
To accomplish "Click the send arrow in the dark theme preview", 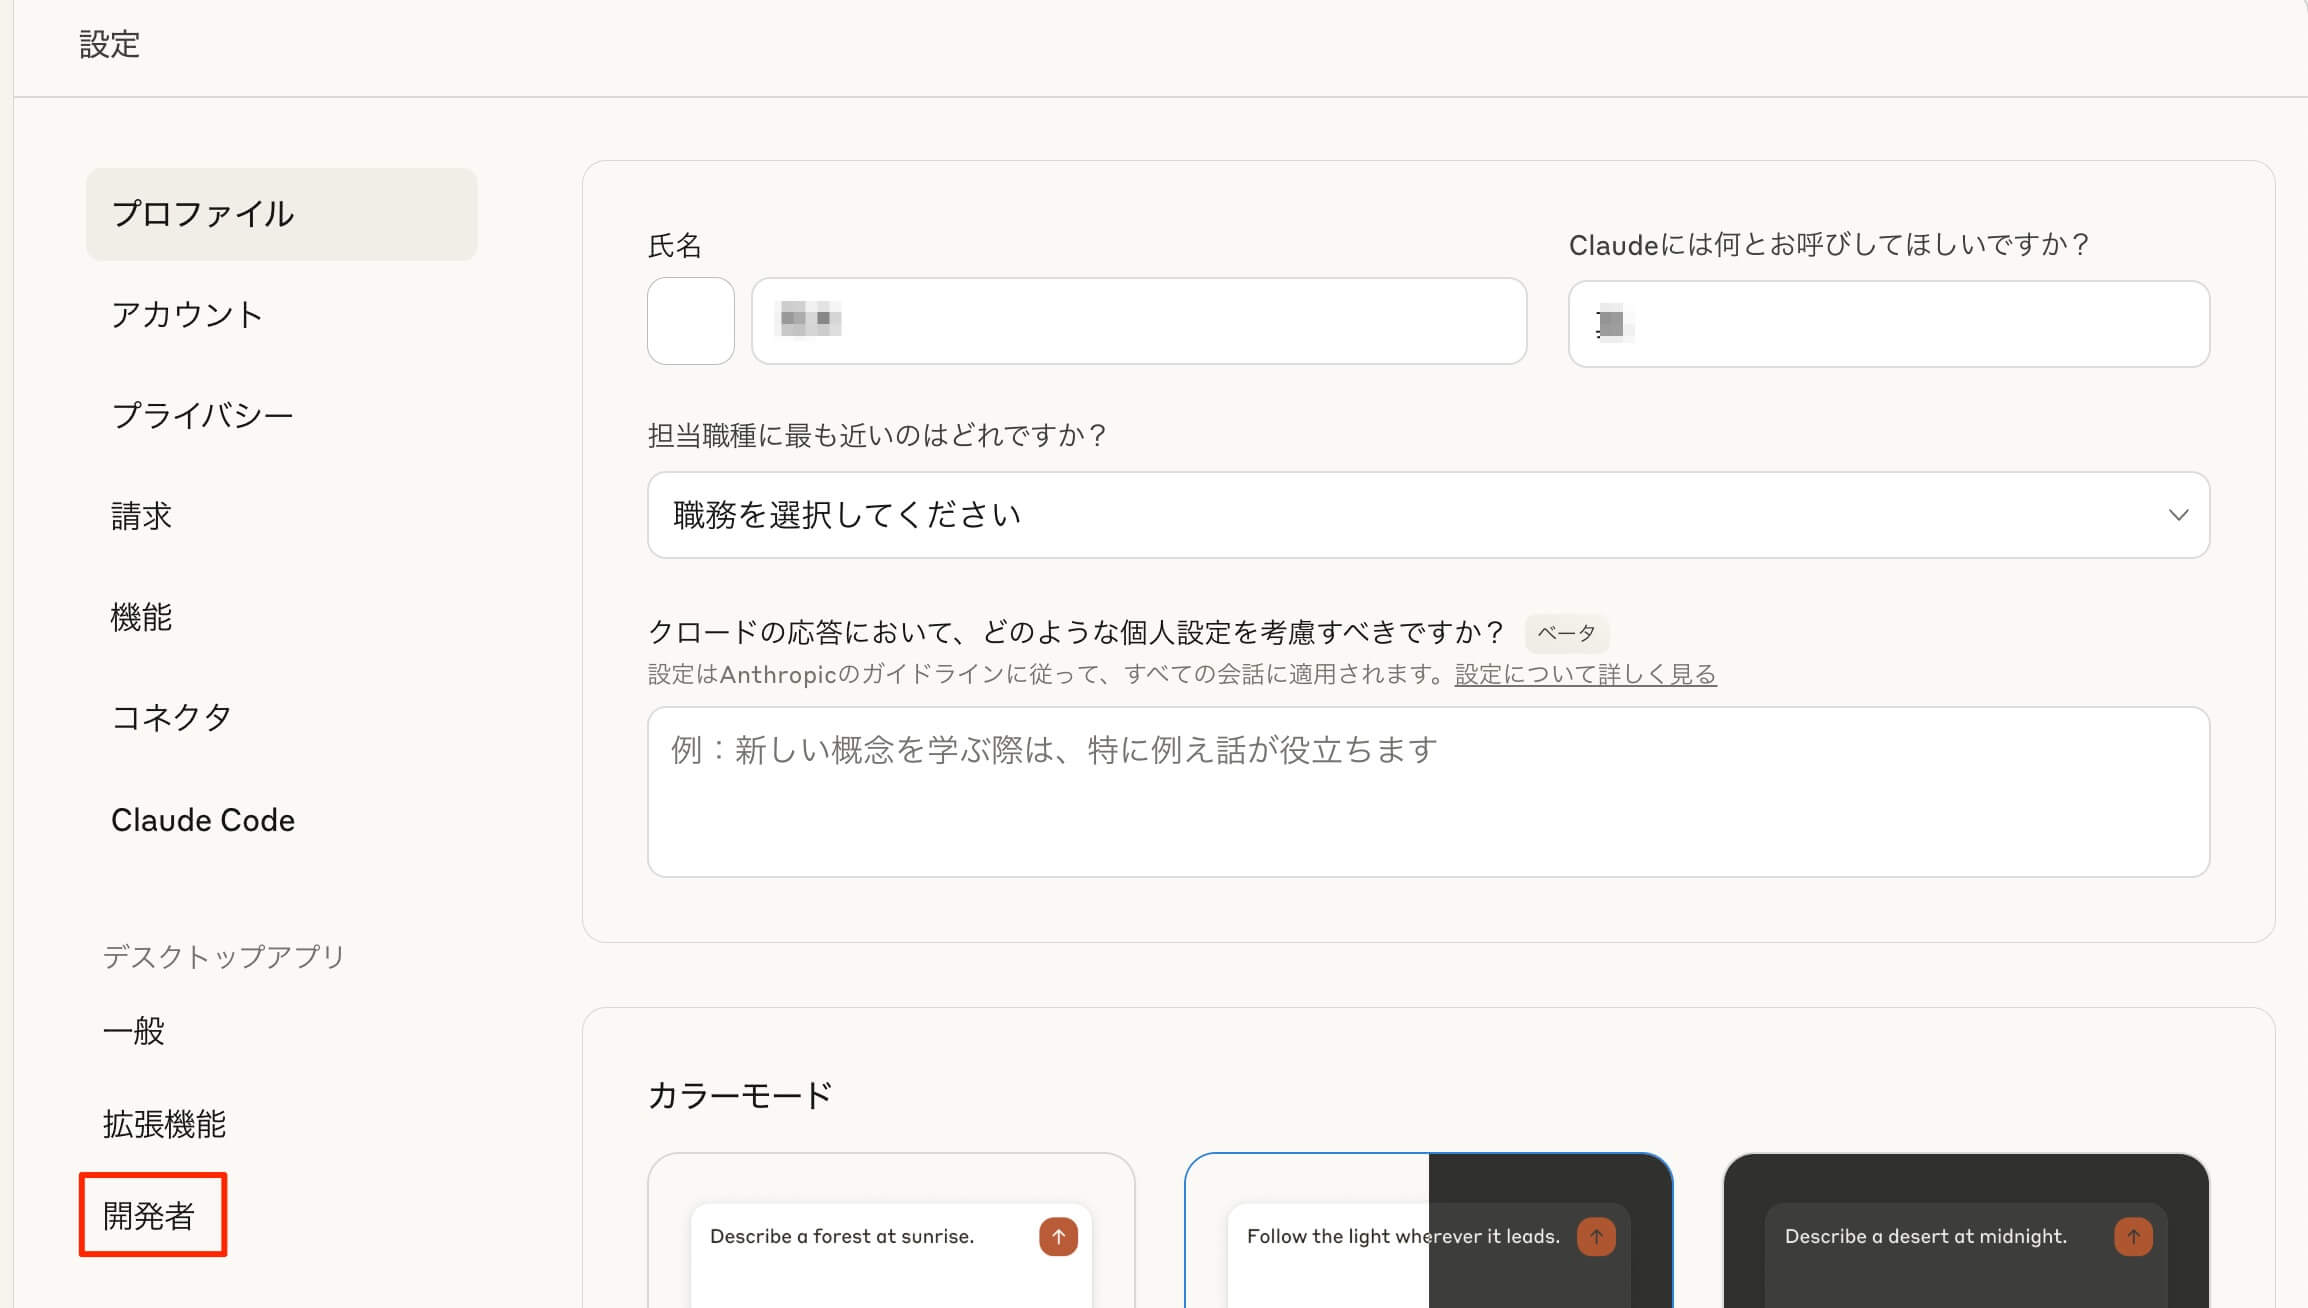I will point(2133,1236).
